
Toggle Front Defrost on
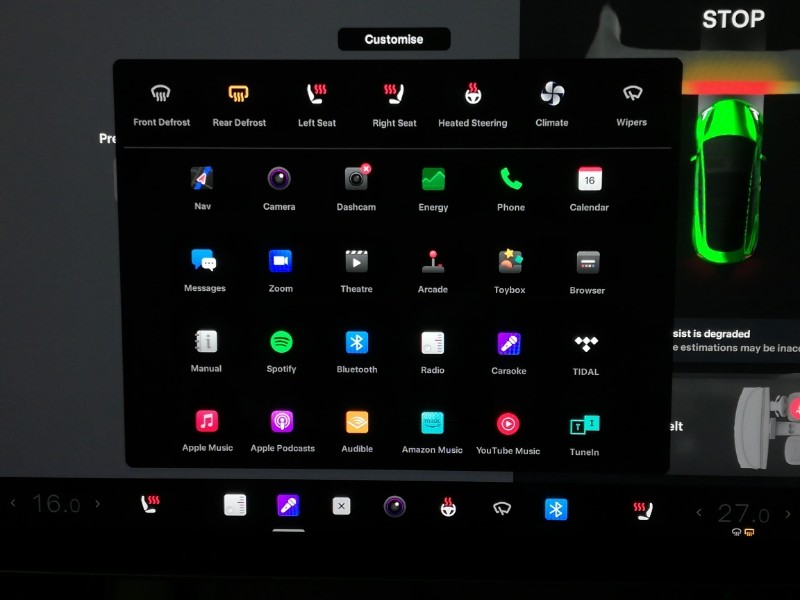pos(161,95)
